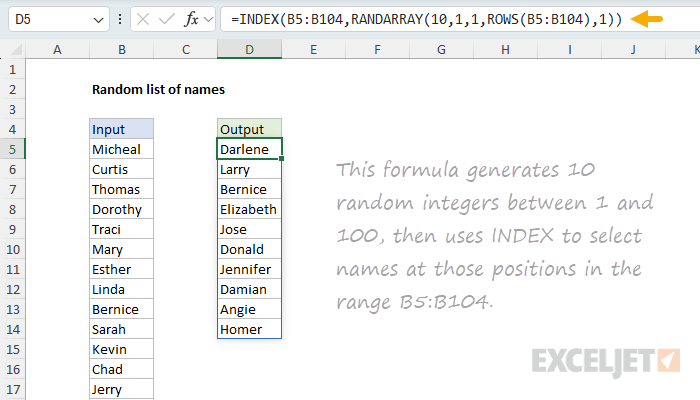Click the formula bar vertical dots handle
The image size is (700, 400).
pyautogui.click(x=120, y=19)
